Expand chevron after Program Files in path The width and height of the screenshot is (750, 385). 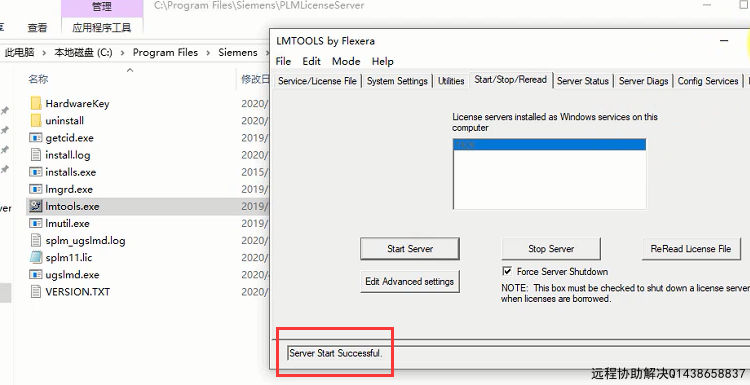(x=208, y=53)
